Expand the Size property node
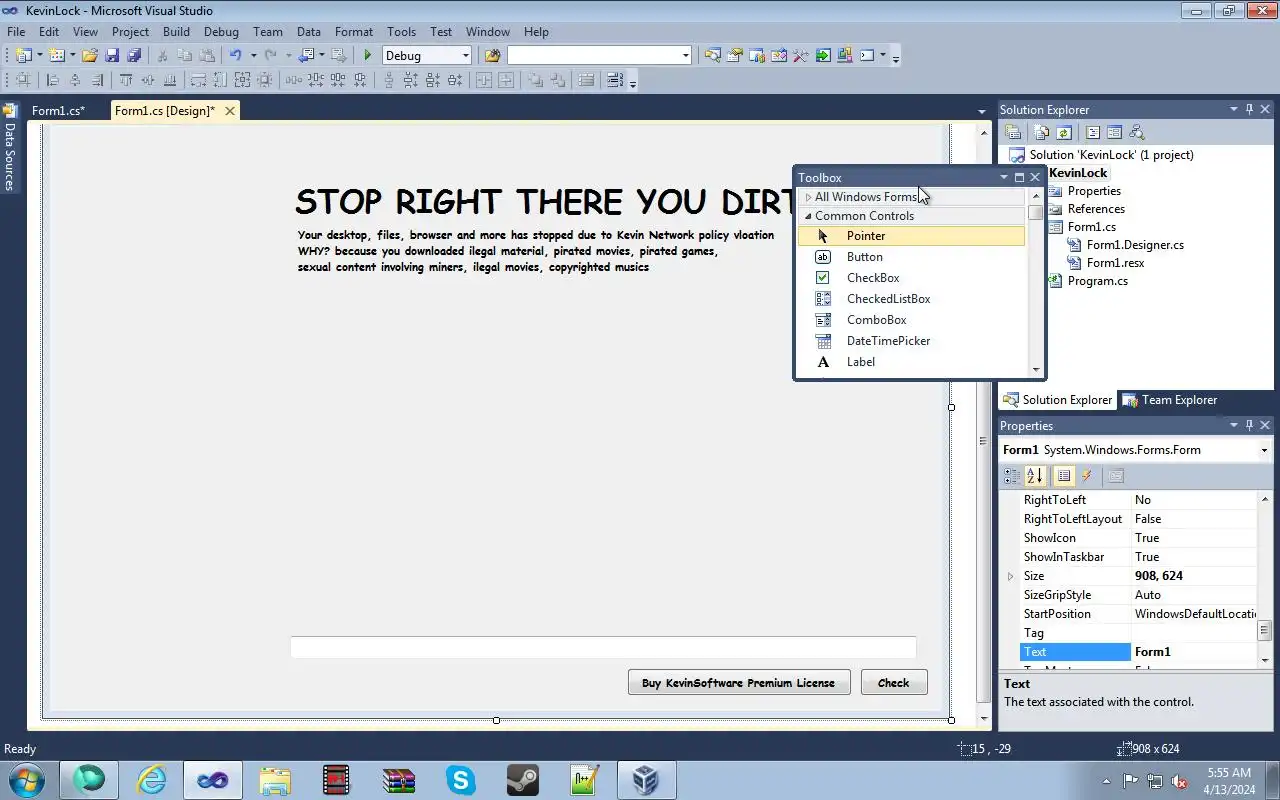 coord(1010,576)
